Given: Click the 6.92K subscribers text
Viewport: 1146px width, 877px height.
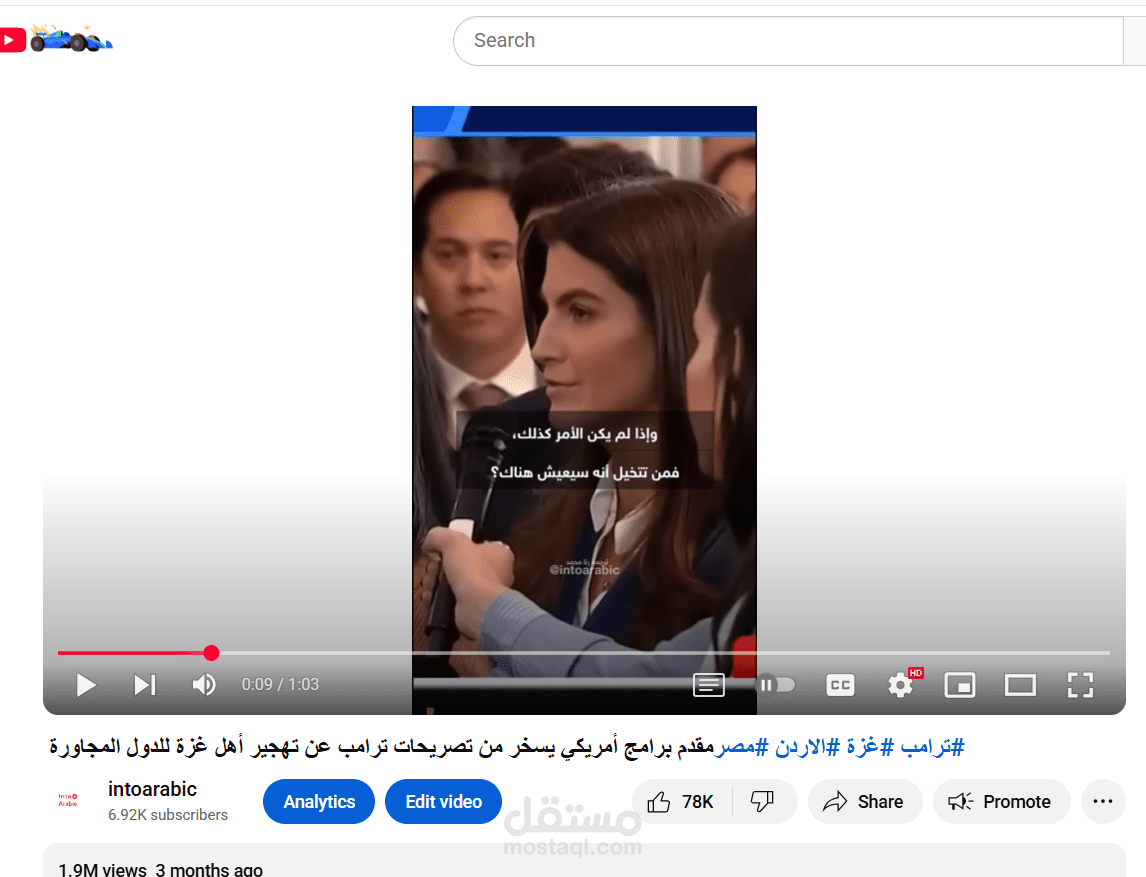Looking at the screenshot, I should [168, 815].
